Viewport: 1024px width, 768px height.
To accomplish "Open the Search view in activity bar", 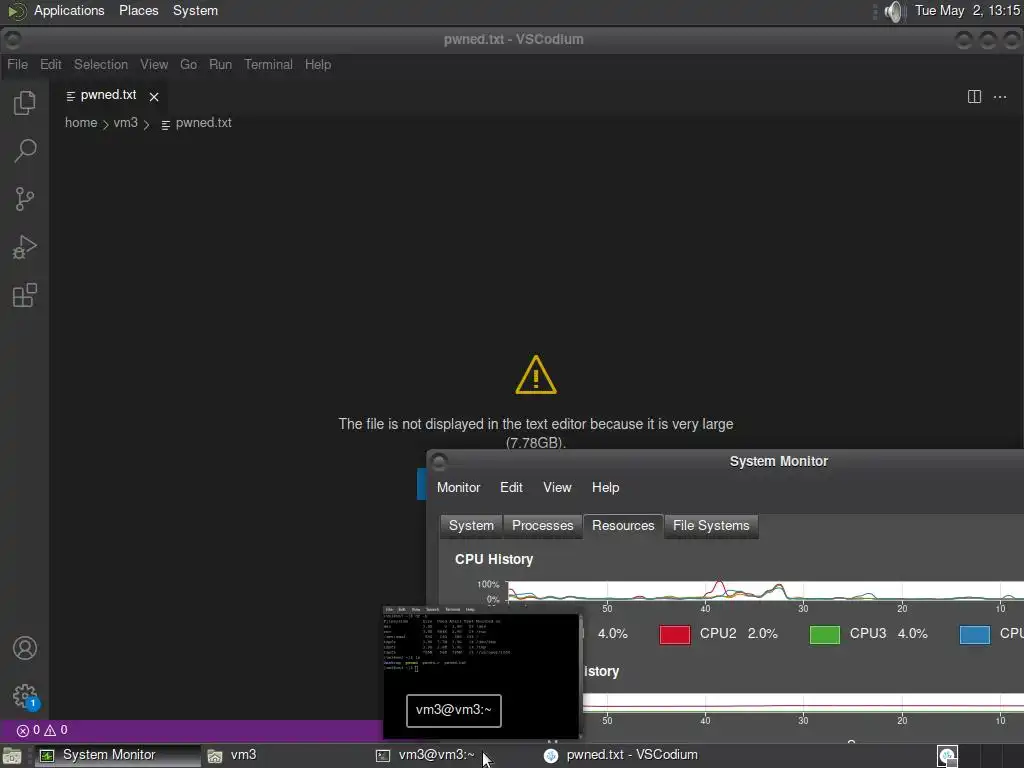I will point(24,150).
